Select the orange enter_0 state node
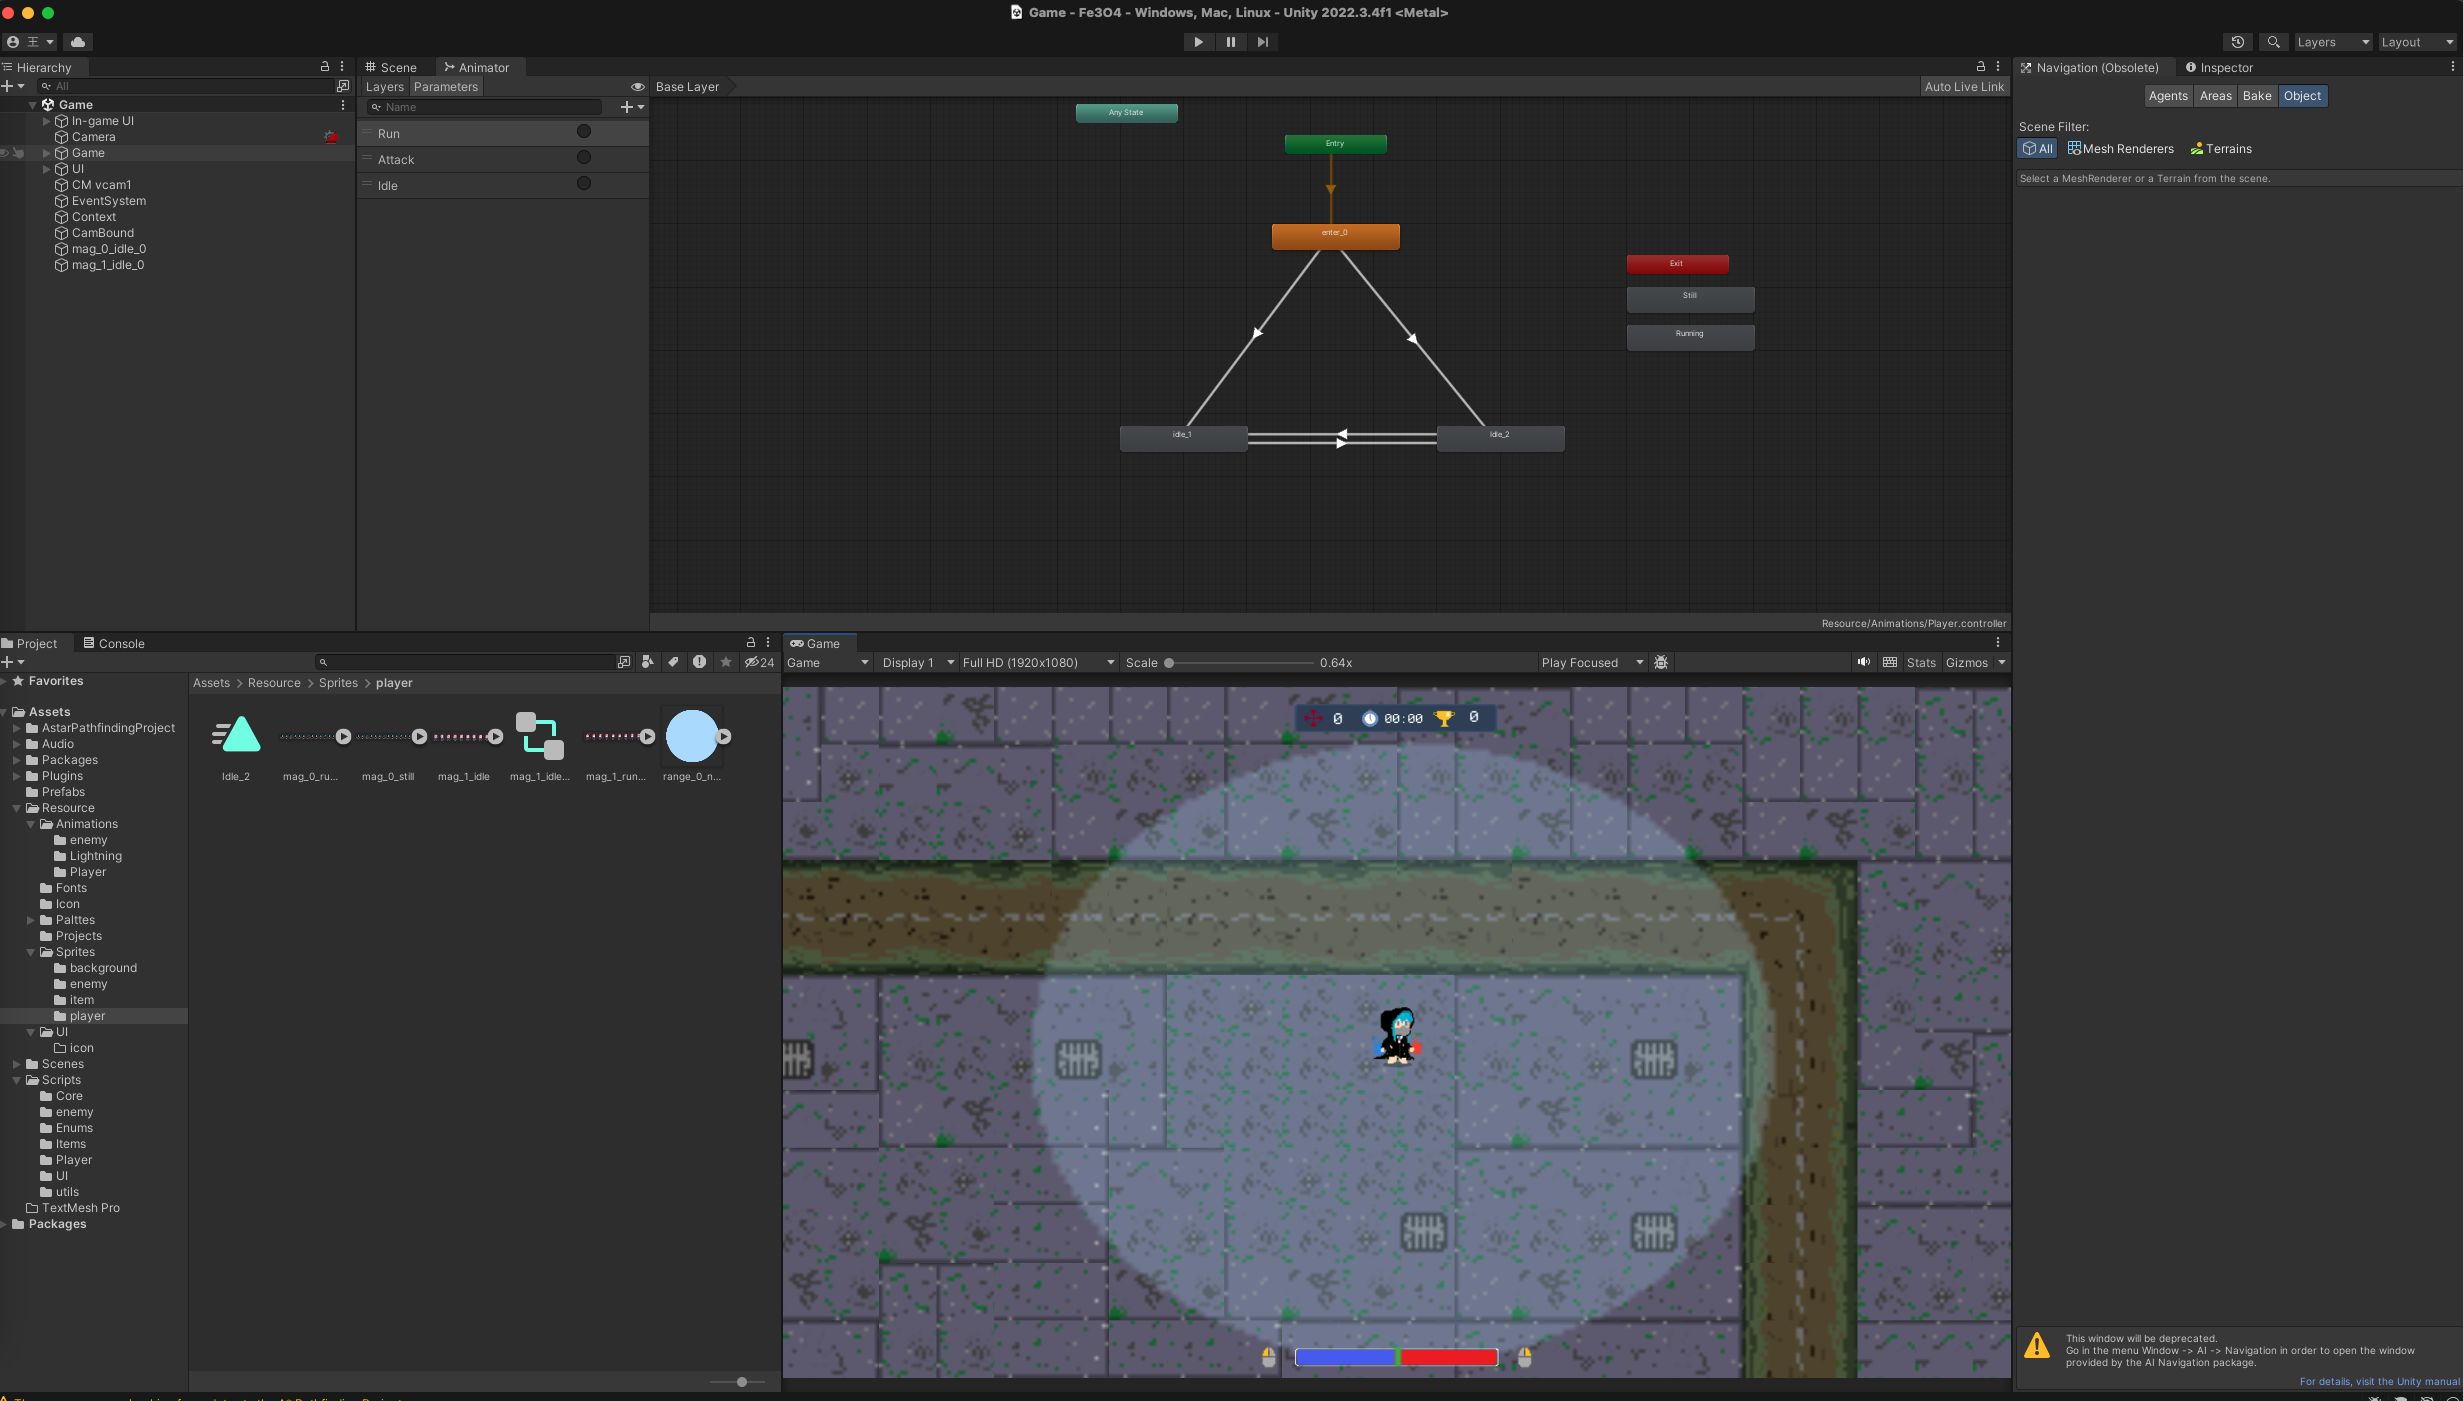Image resolution: width=2463 pixels, height=1401 pixels. (x=1335, y=236)
